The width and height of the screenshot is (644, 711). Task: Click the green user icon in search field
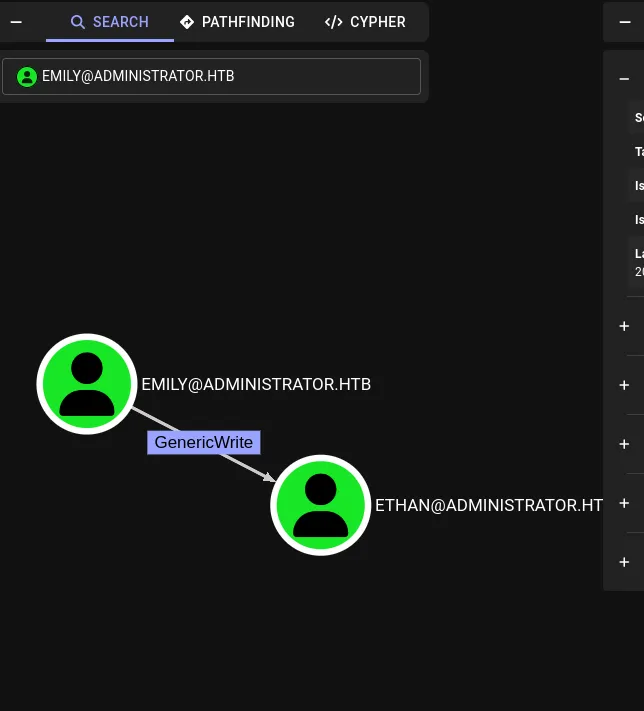click(27, 77)
